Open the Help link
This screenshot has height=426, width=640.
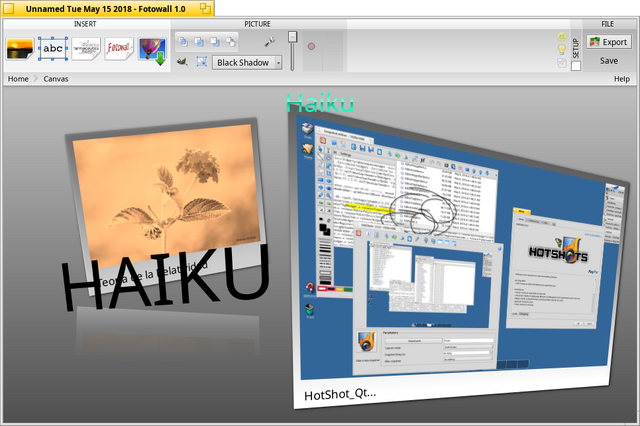point(622,79)
